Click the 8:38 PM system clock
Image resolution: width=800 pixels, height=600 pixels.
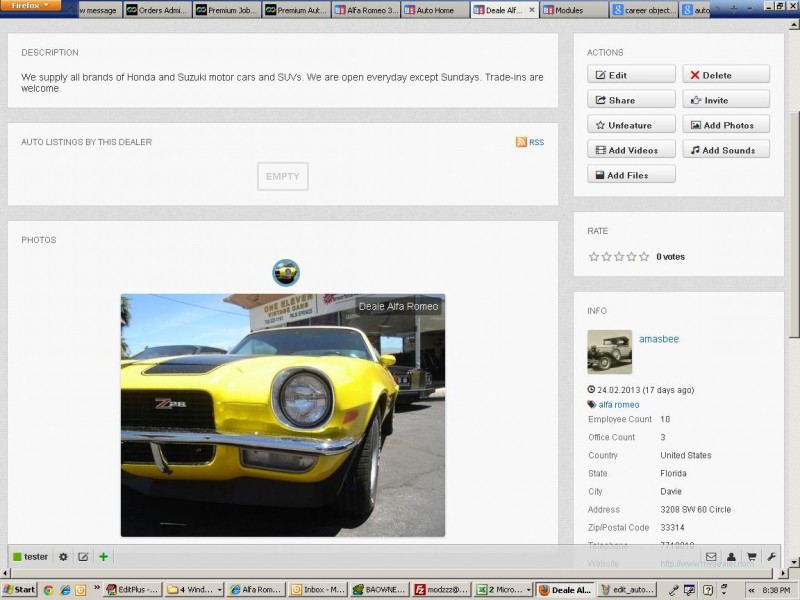pos(776,590)
